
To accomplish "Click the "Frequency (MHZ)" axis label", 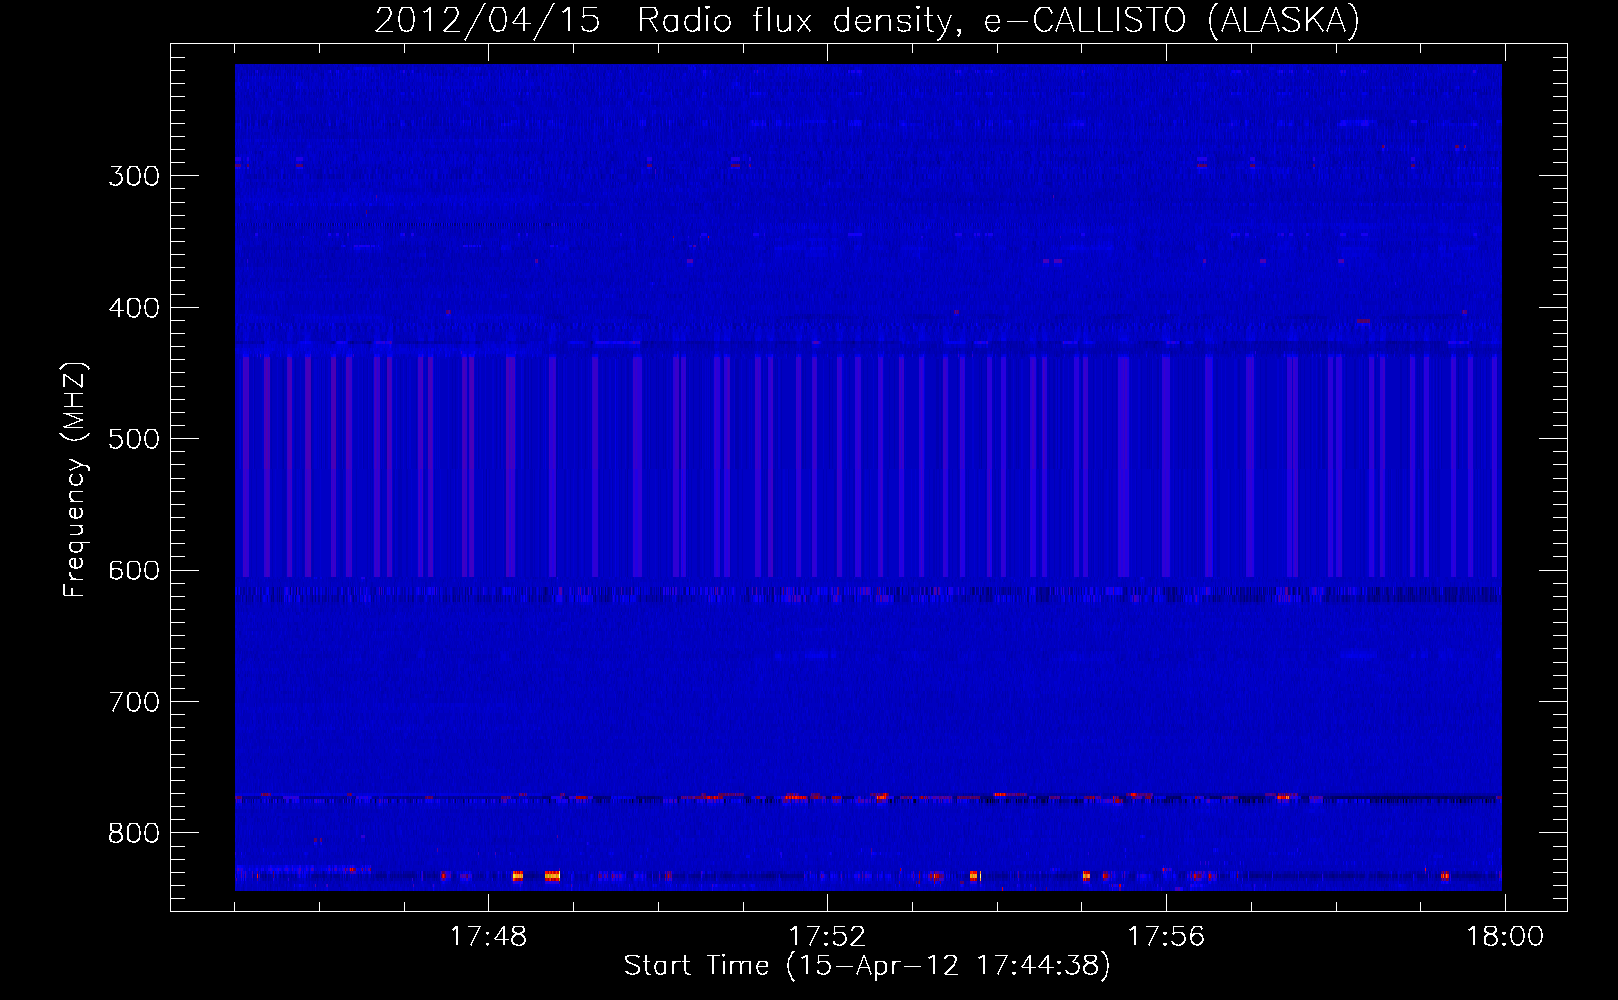I will tap(76, 480).
